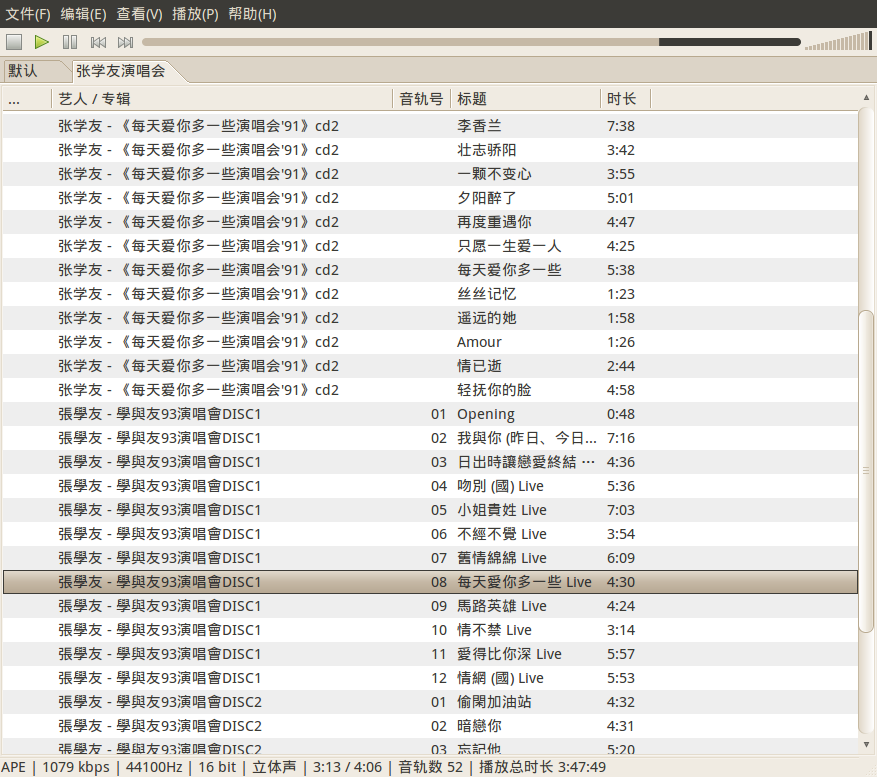This screenshot has width=877, height=777.
Task: Click 播放总时长 3:47:49 in status bar
Action: (543, 767)
